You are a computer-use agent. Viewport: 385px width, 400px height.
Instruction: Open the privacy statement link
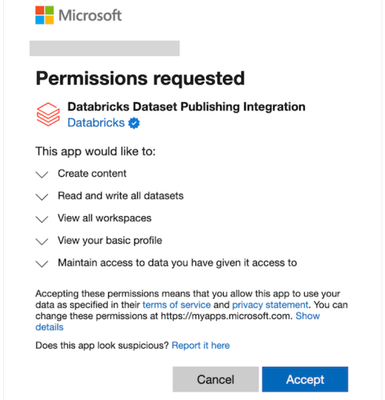coord(270,305)
